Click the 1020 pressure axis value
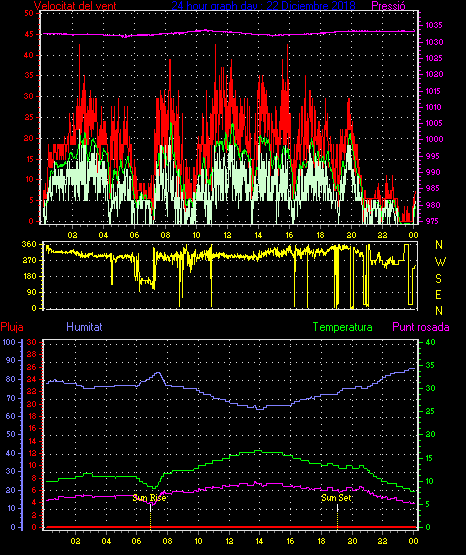 coord(434,74)
